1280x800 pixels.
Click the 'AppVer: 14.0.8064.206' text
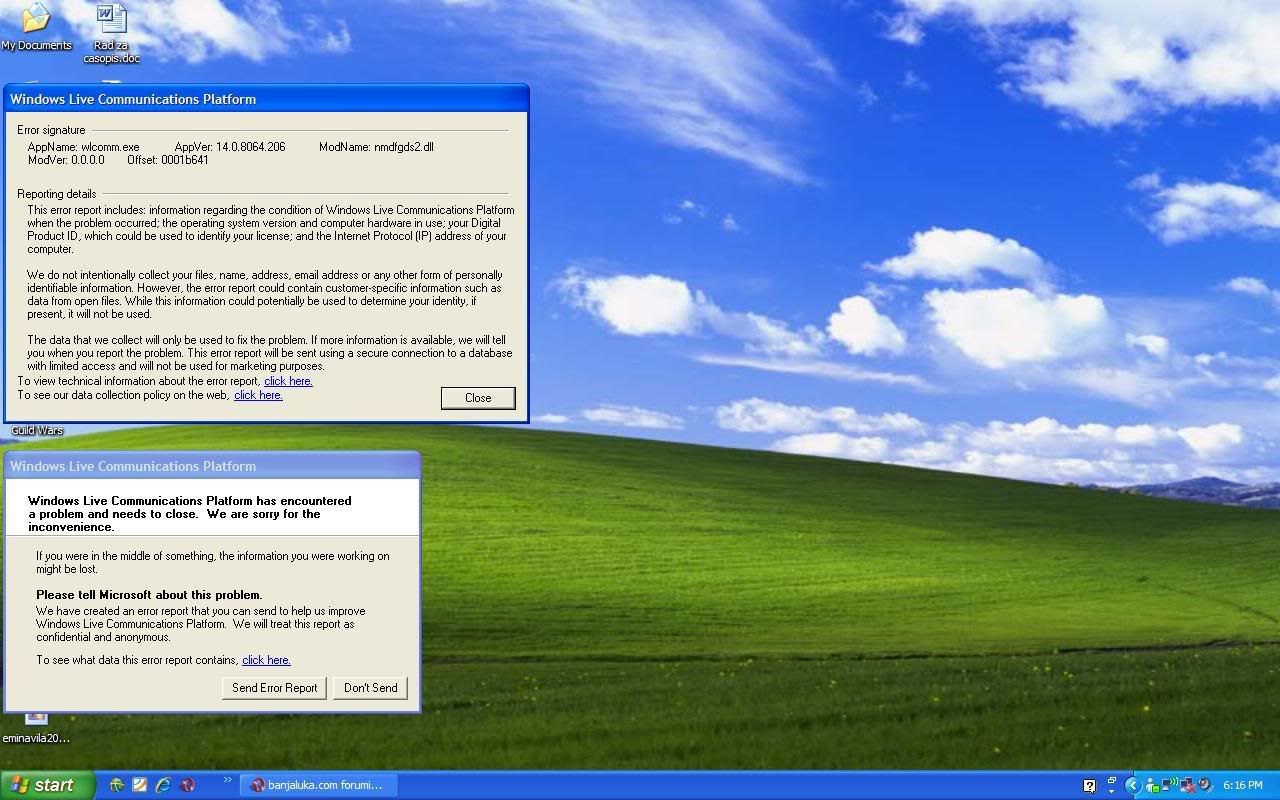click(230, 147)
